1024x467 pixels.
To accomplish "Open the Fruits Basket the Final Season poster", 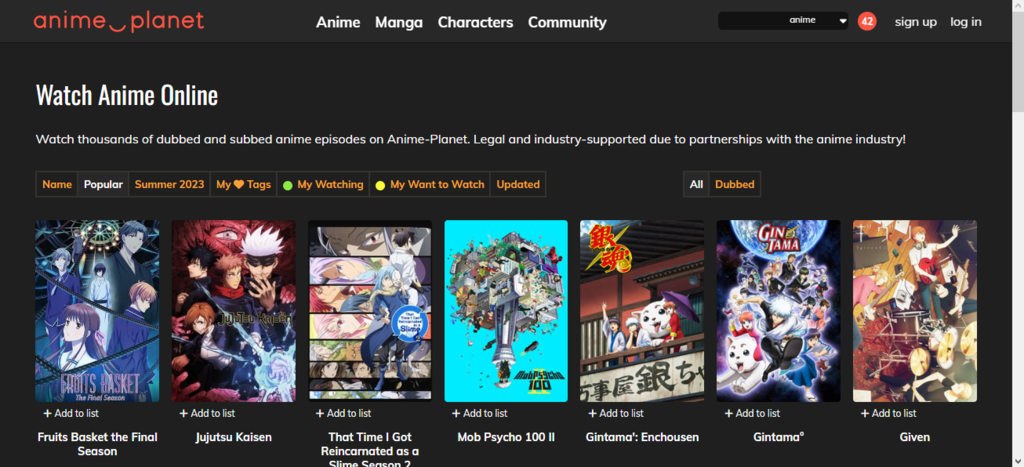I will (97, 311).
